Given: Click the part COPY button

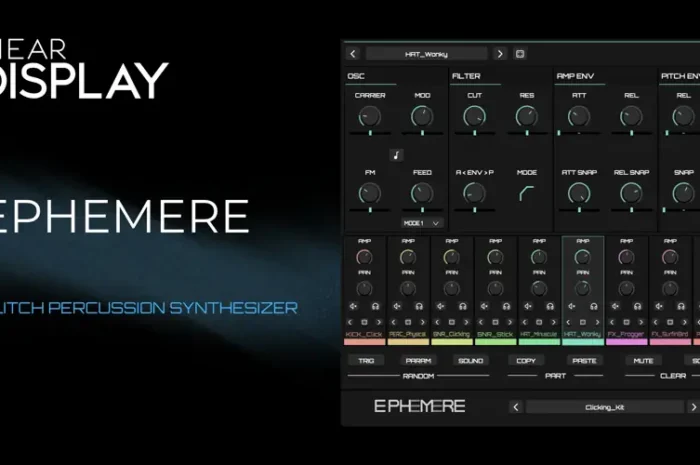Looking at the screenshot, I should click(526, 360).
